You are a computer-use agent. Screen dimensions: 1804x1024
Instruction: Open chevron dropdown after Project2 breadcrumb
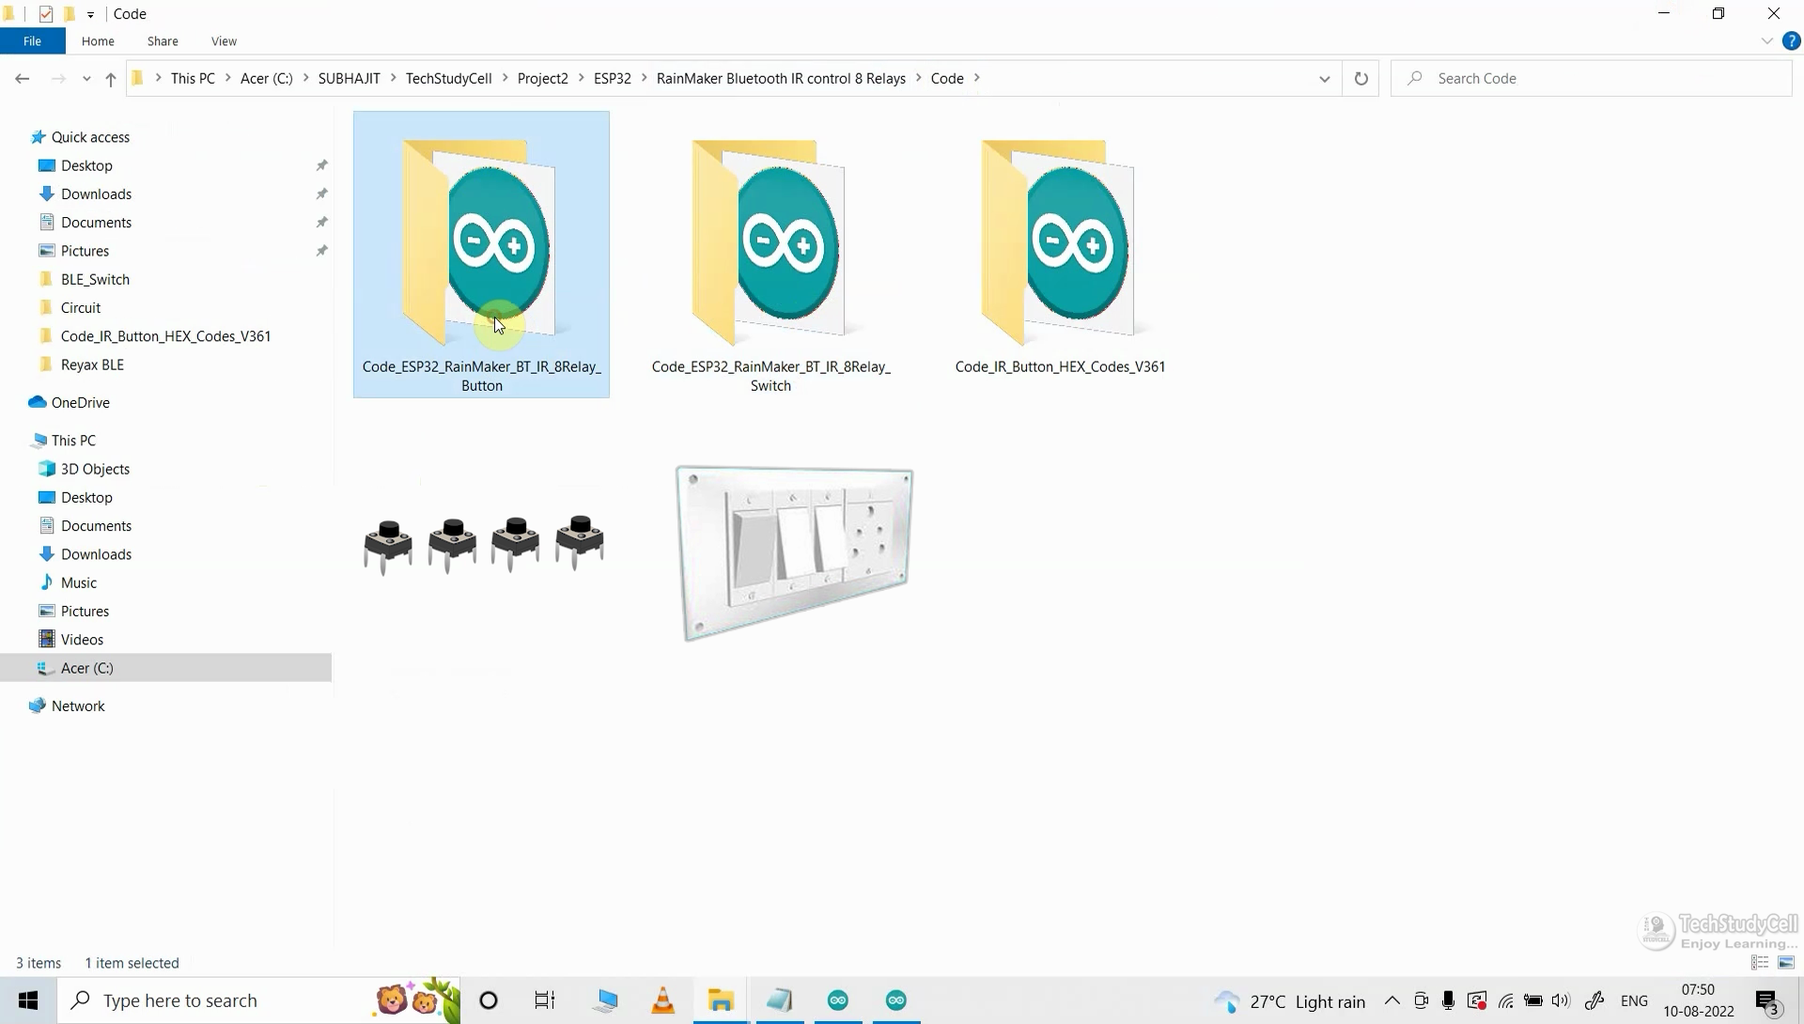[x=581, y=78]
